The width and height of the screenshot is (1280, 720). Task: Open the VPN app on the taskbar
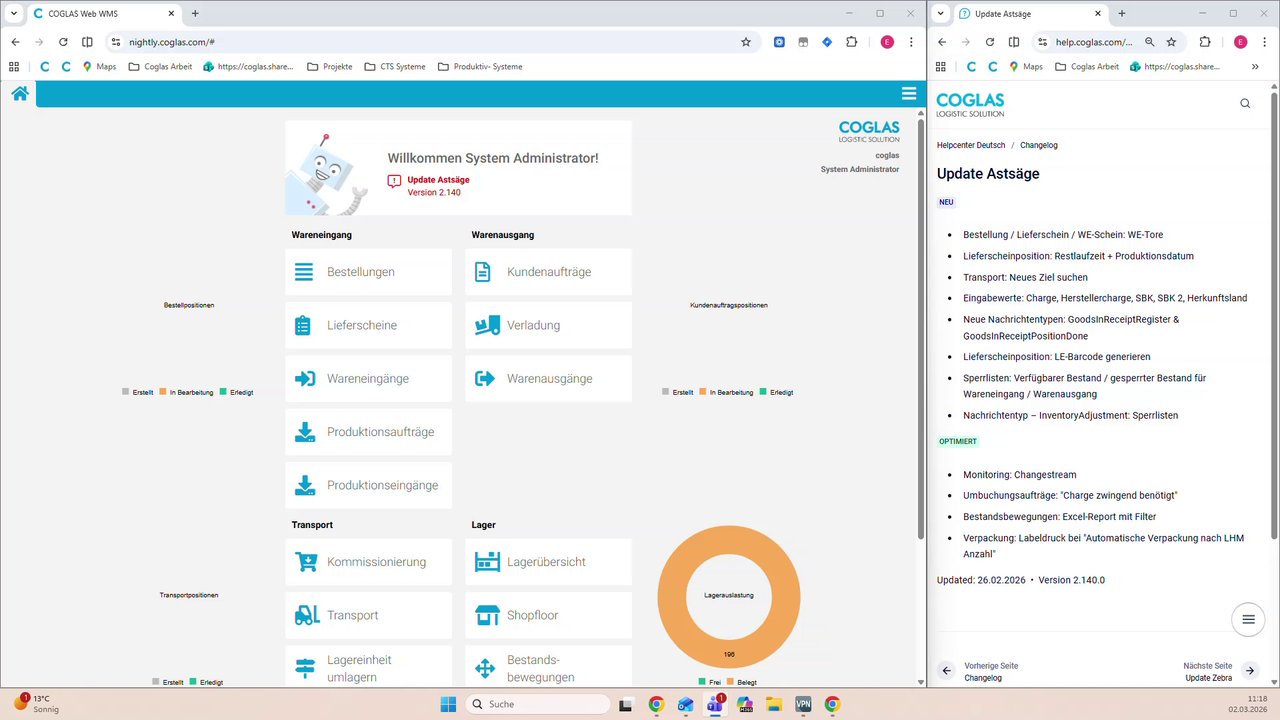click(803, 704)
